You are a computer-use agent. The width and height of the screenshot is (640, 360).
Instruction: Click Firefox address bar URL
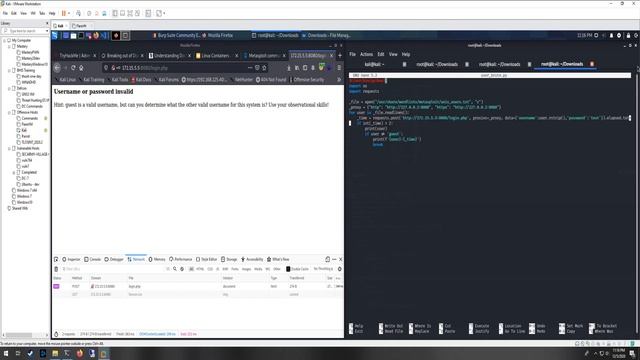coord(145,68)
